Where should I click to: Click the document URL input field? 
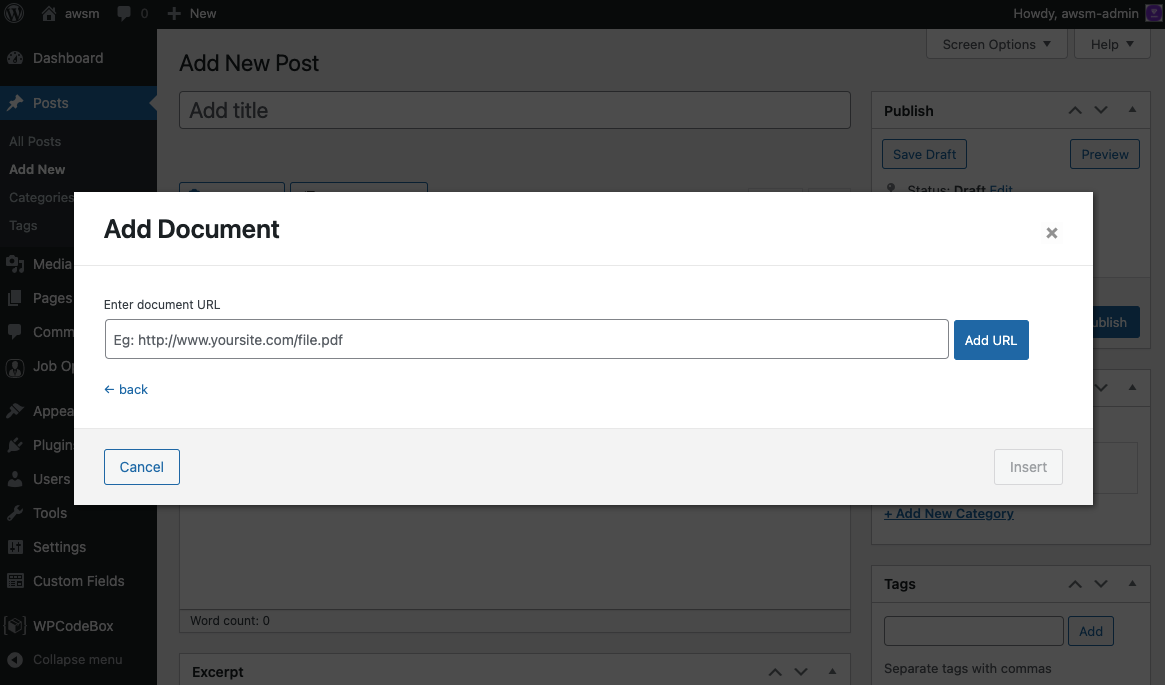(526, 340)
